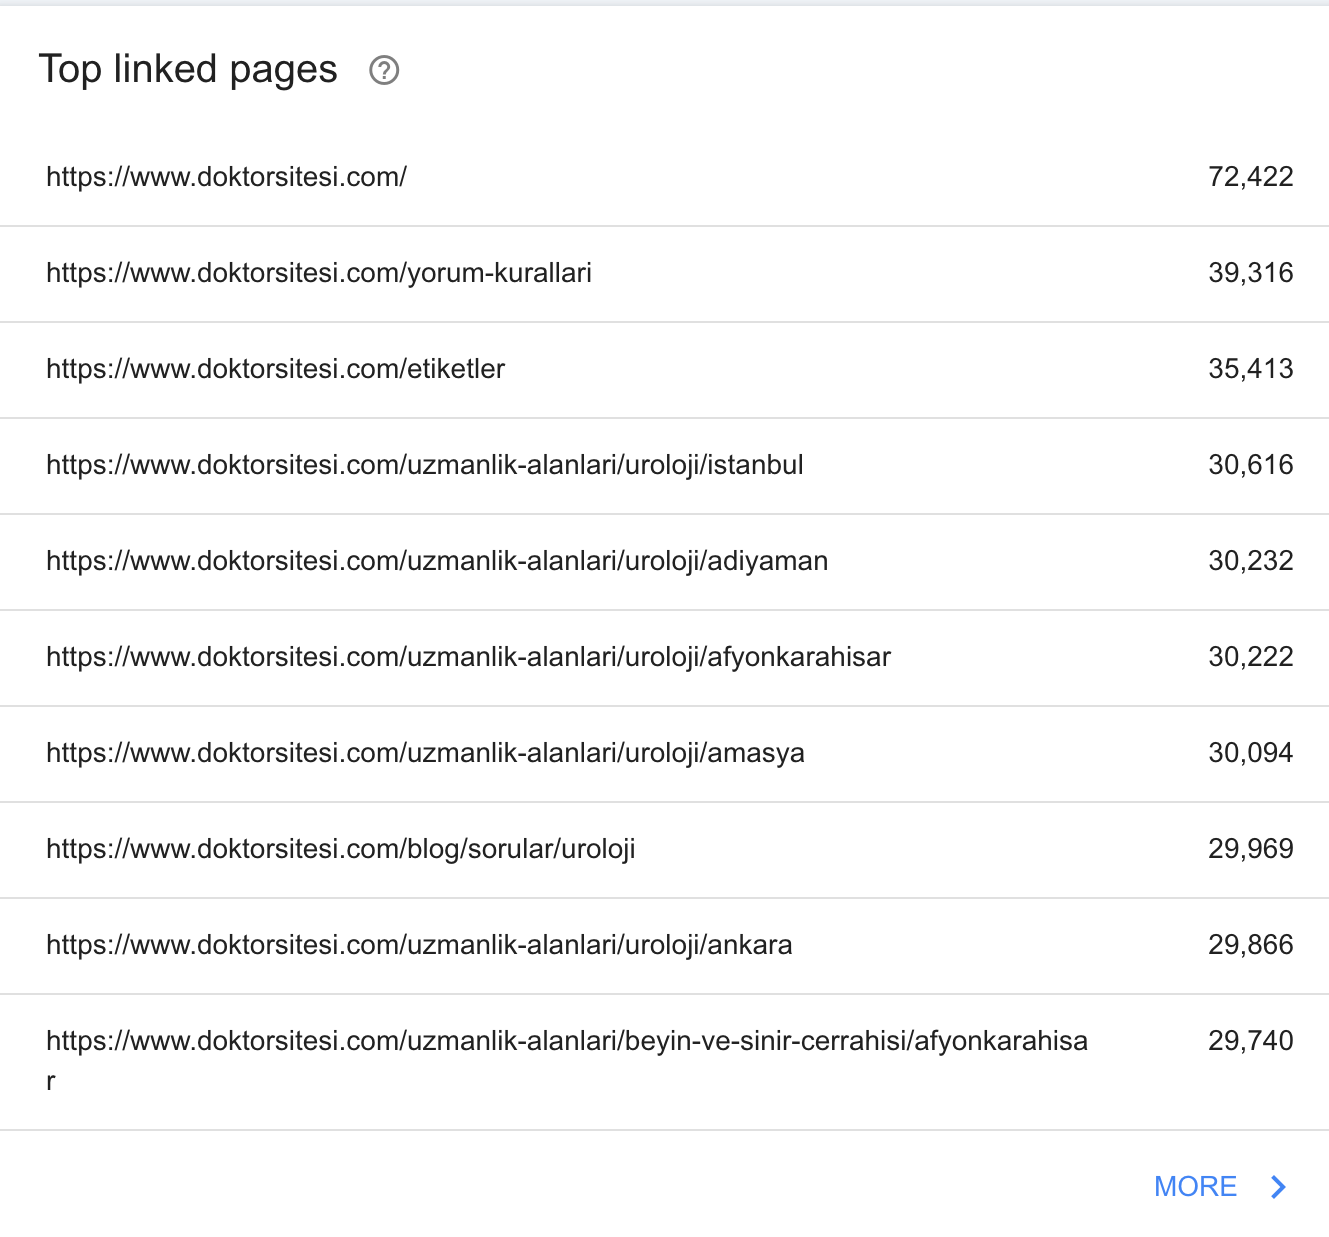Image resolution: width=1329 pixels, height=1237 pixels.
Task: Select the uroloji/ankara linked page
Action: [x=664, y=946]
